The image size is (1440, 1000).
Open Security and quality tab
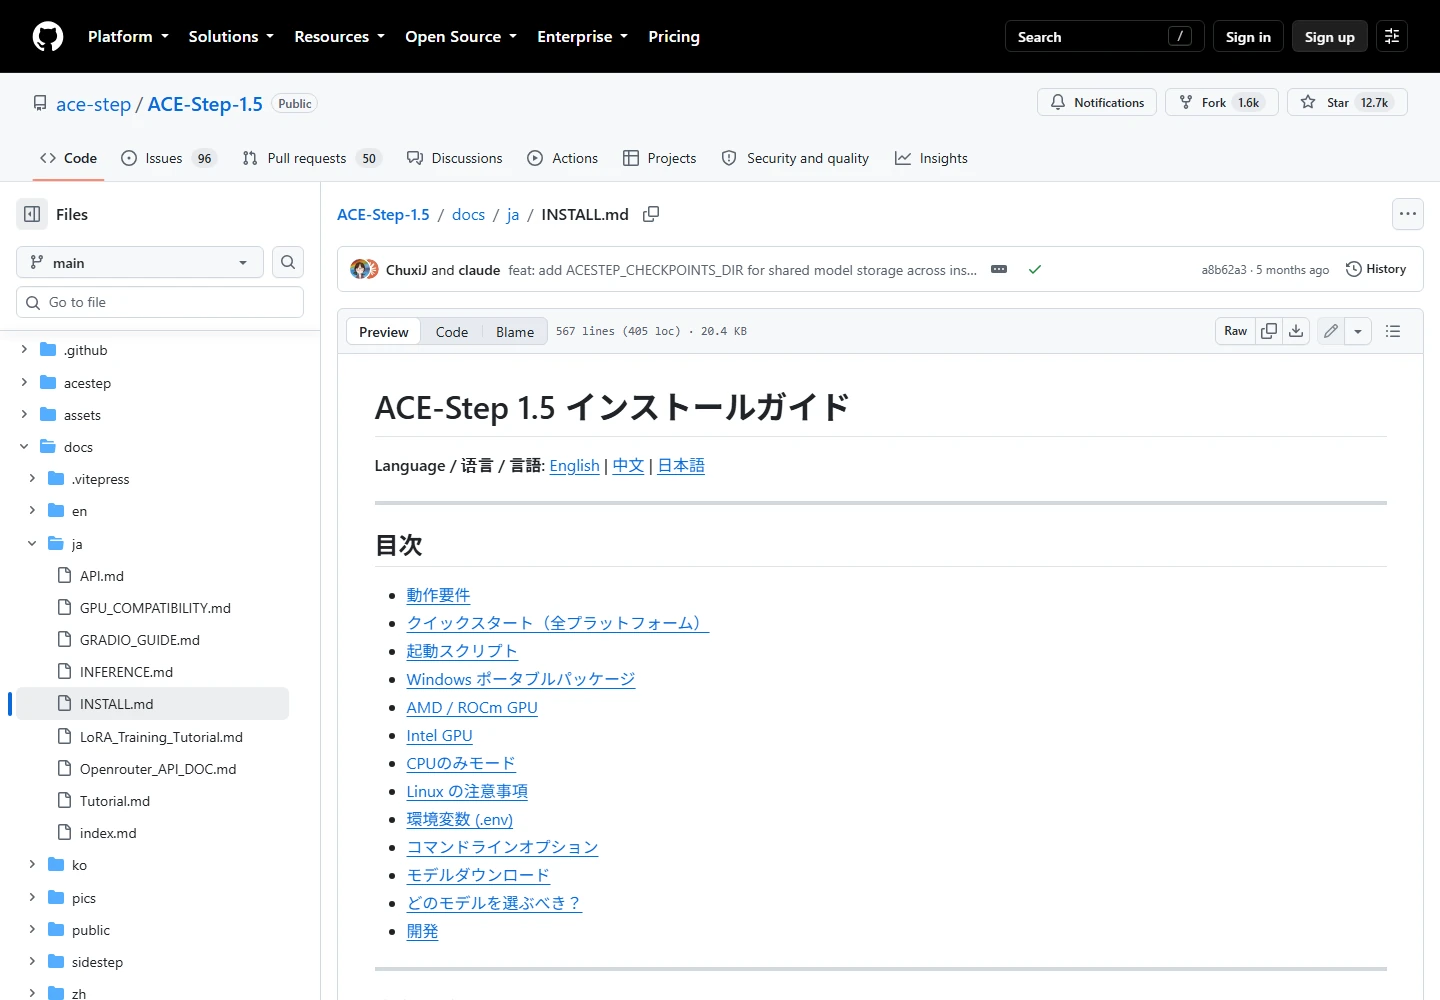795,158
